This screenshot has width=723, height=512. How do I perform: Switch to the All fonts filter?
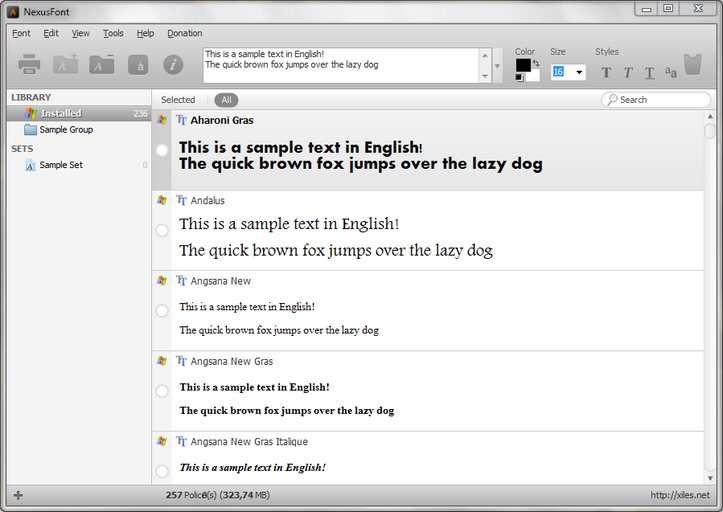[226, 100]
